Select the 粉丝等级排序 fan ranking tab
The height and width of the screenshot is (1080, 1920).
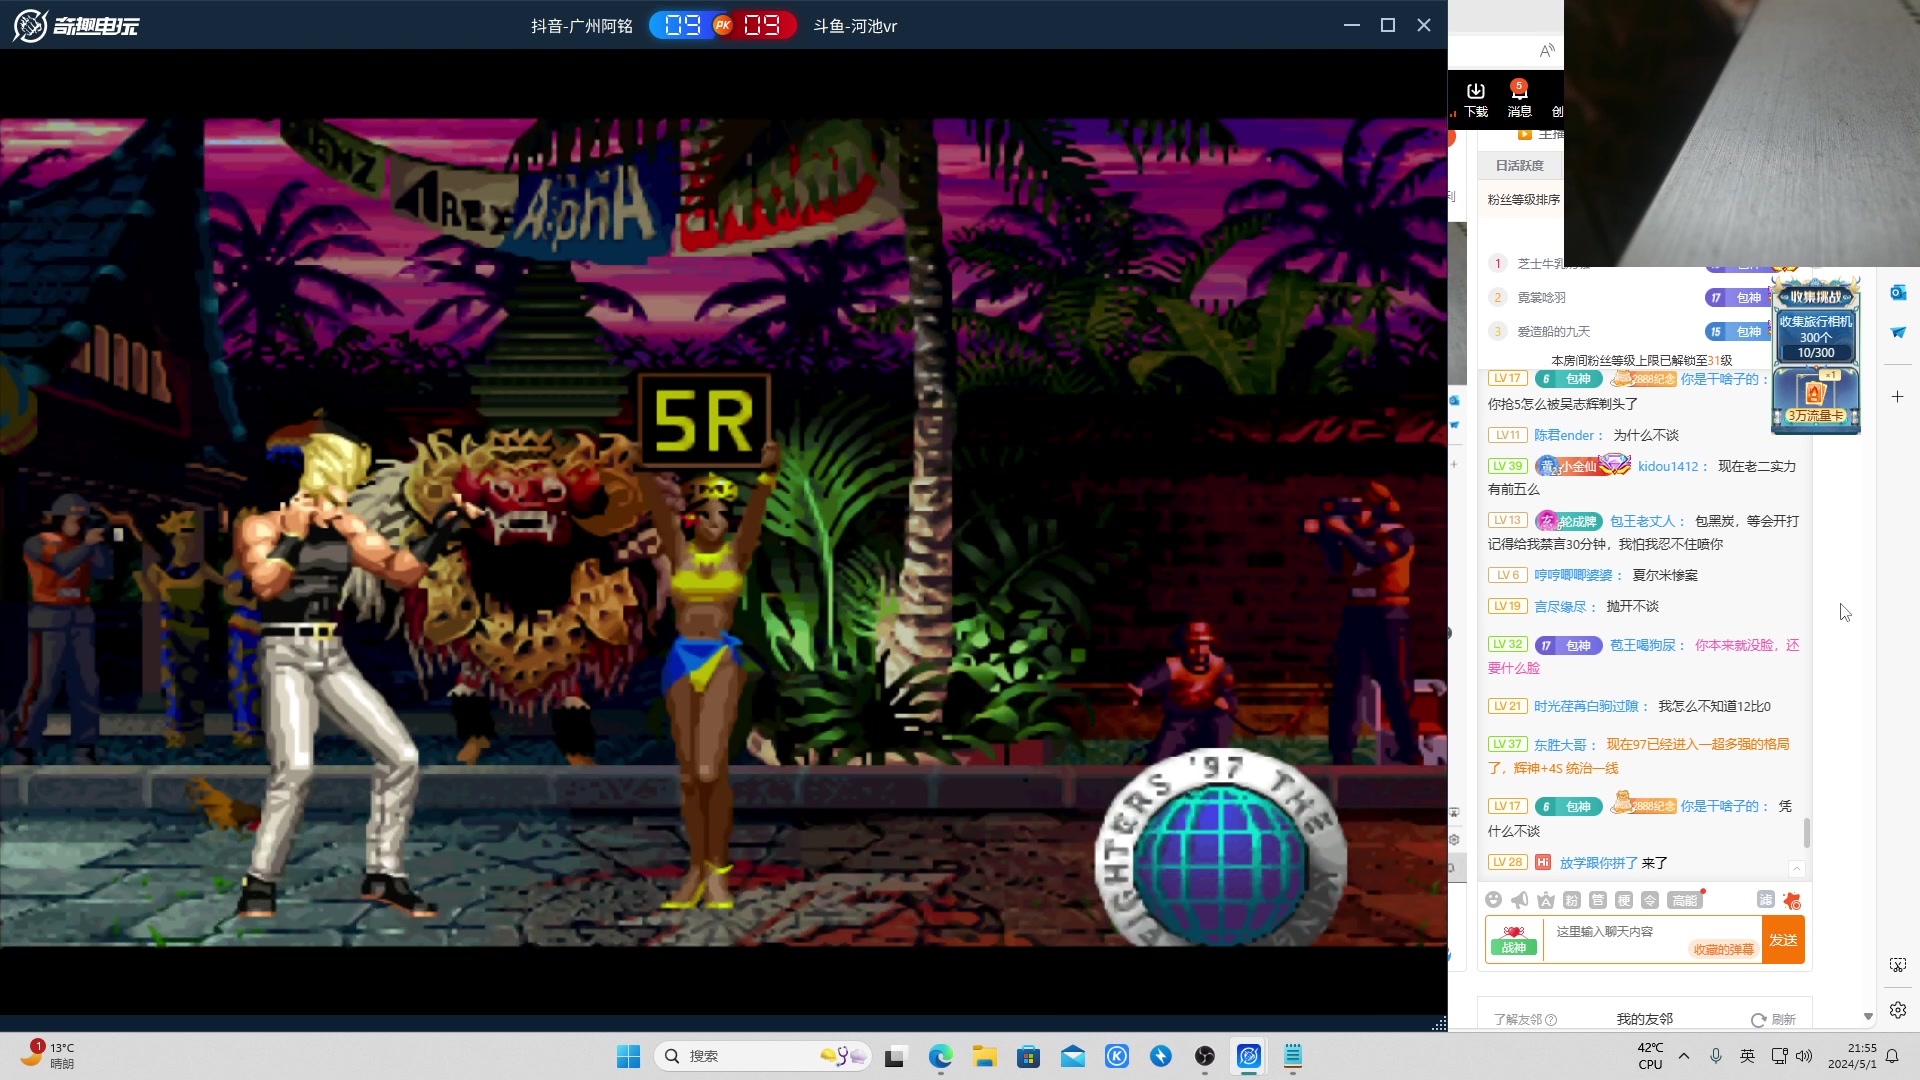(1523, 200)
